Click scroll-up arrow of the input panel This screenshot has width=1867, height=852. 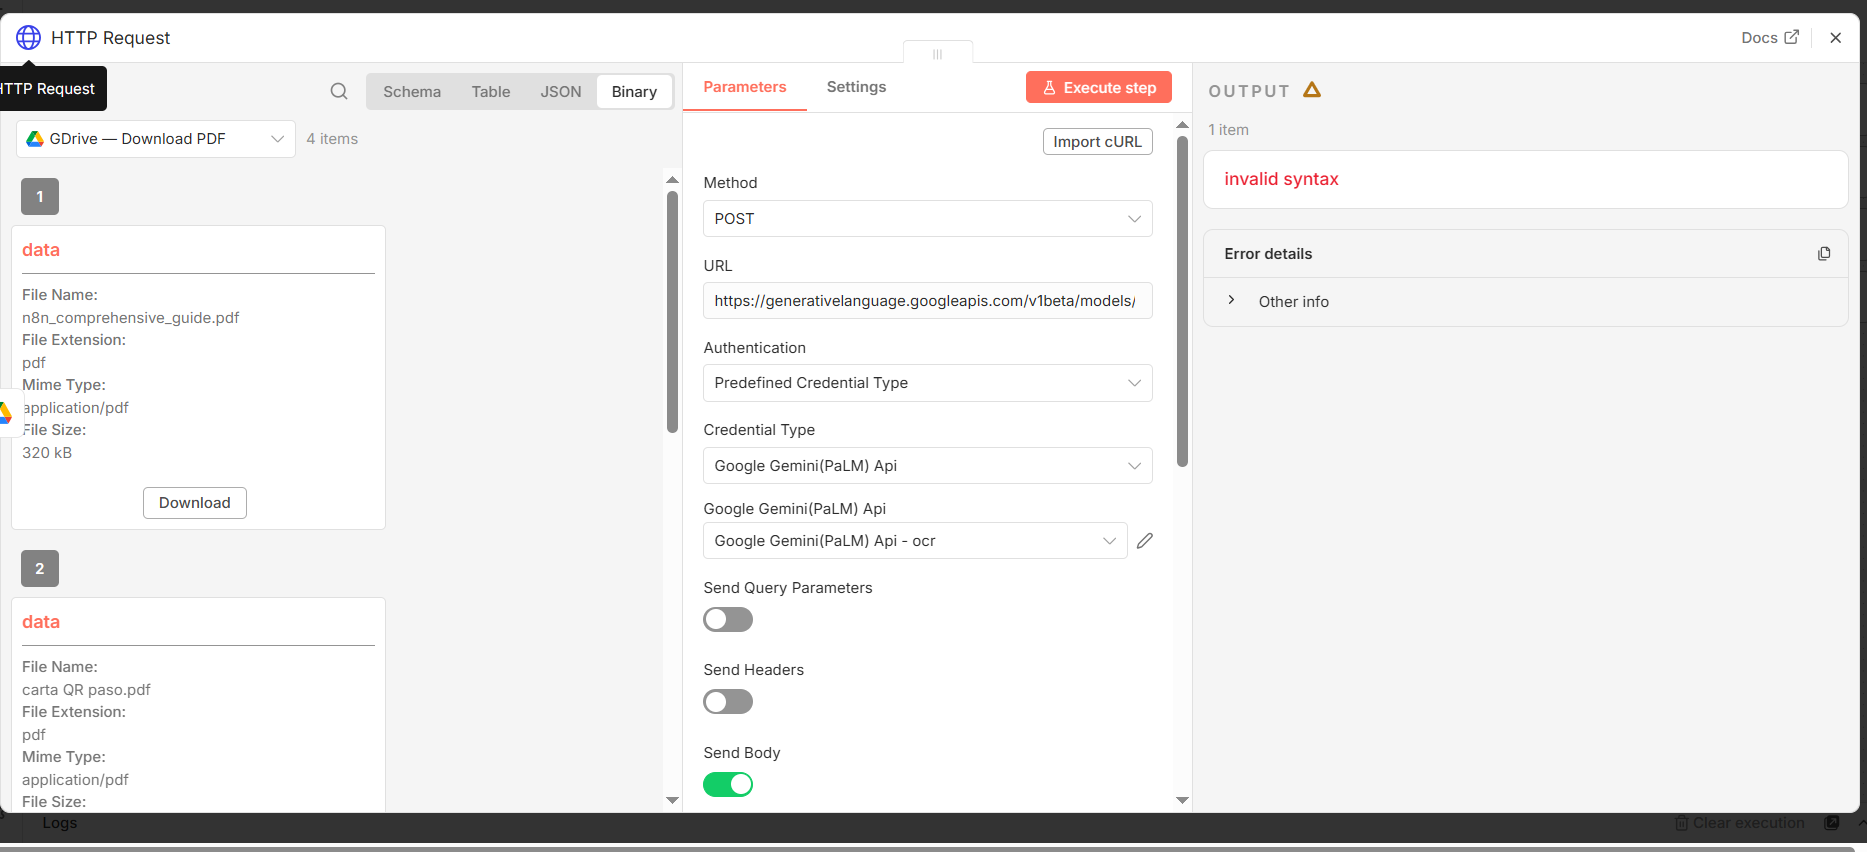click(672, 180)
